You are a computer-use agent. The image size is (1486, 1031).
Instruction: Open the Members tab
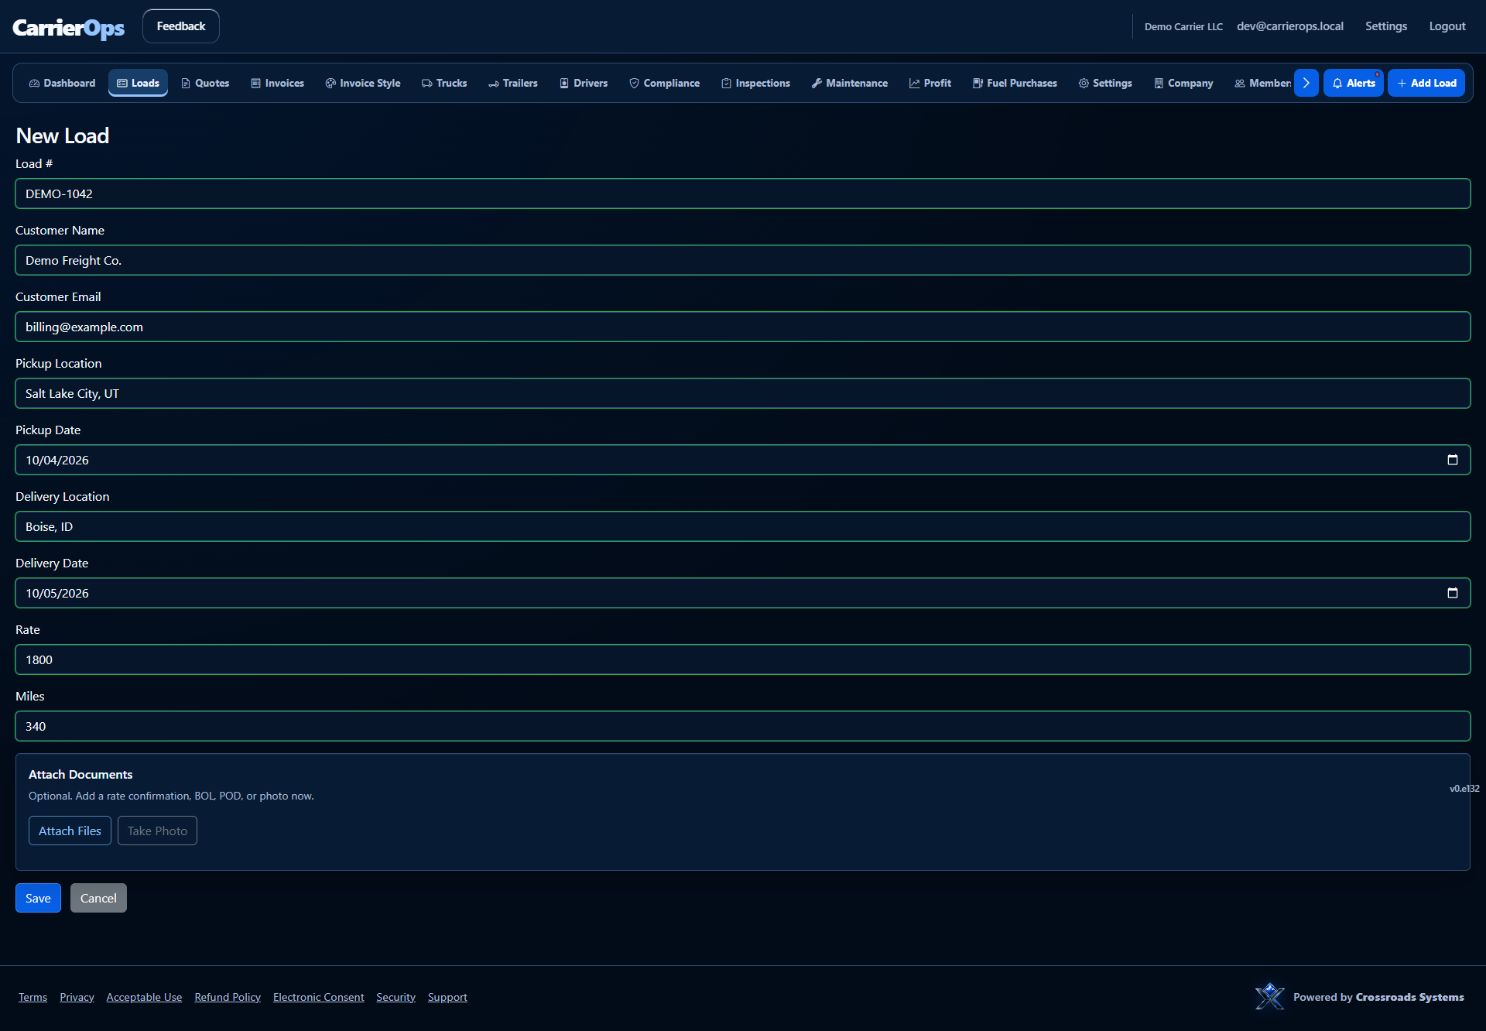1262,83
